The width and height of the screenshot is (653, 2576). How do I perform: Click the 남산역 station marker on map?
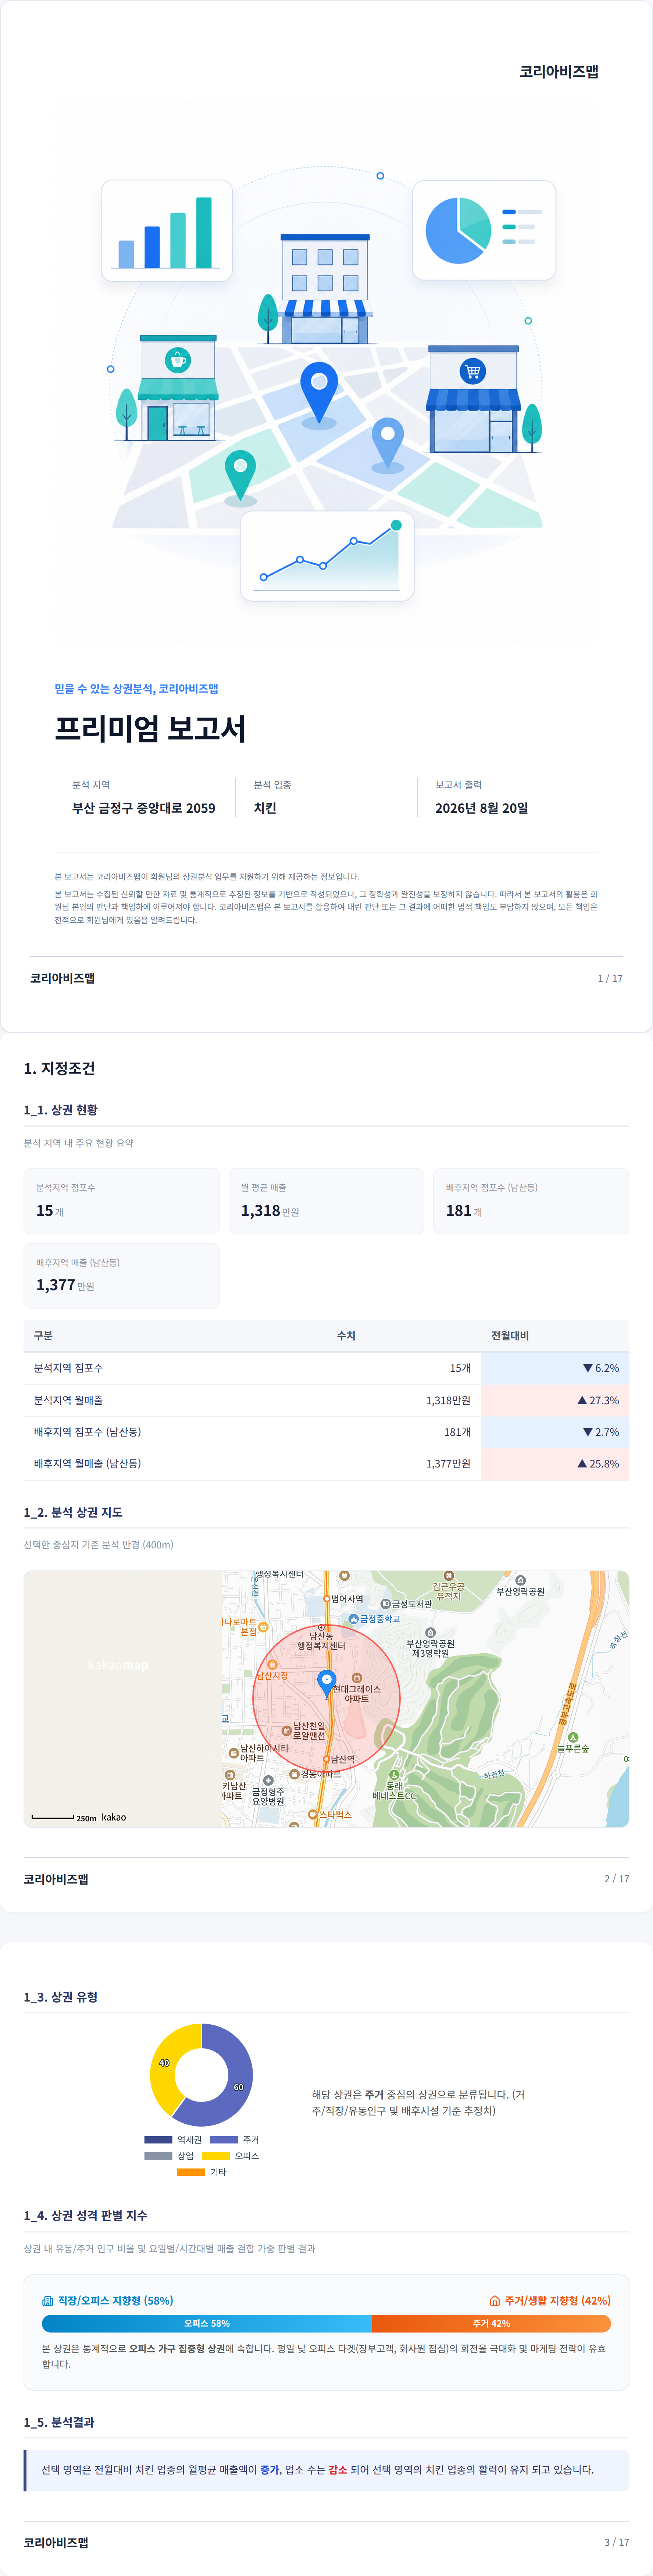[326, 1759]
